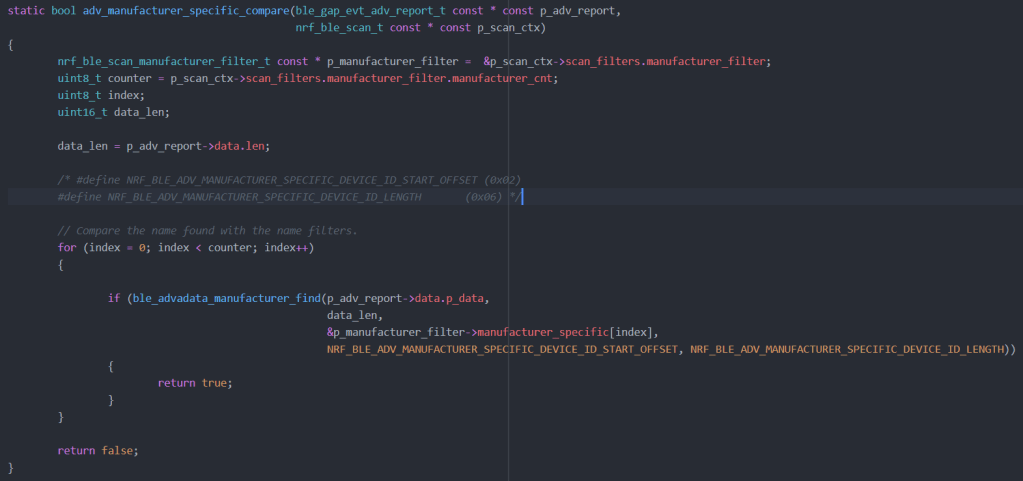Click the DEVICE_ID_LENGTH macro in function call

click(850, 349)
